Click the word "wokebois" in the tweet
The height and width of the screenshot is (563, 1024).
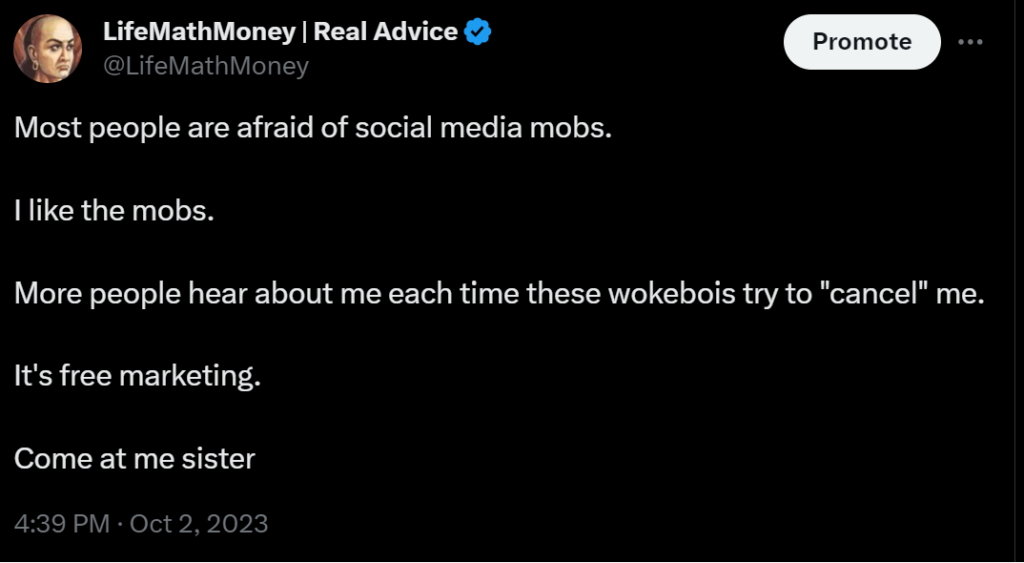685,295
